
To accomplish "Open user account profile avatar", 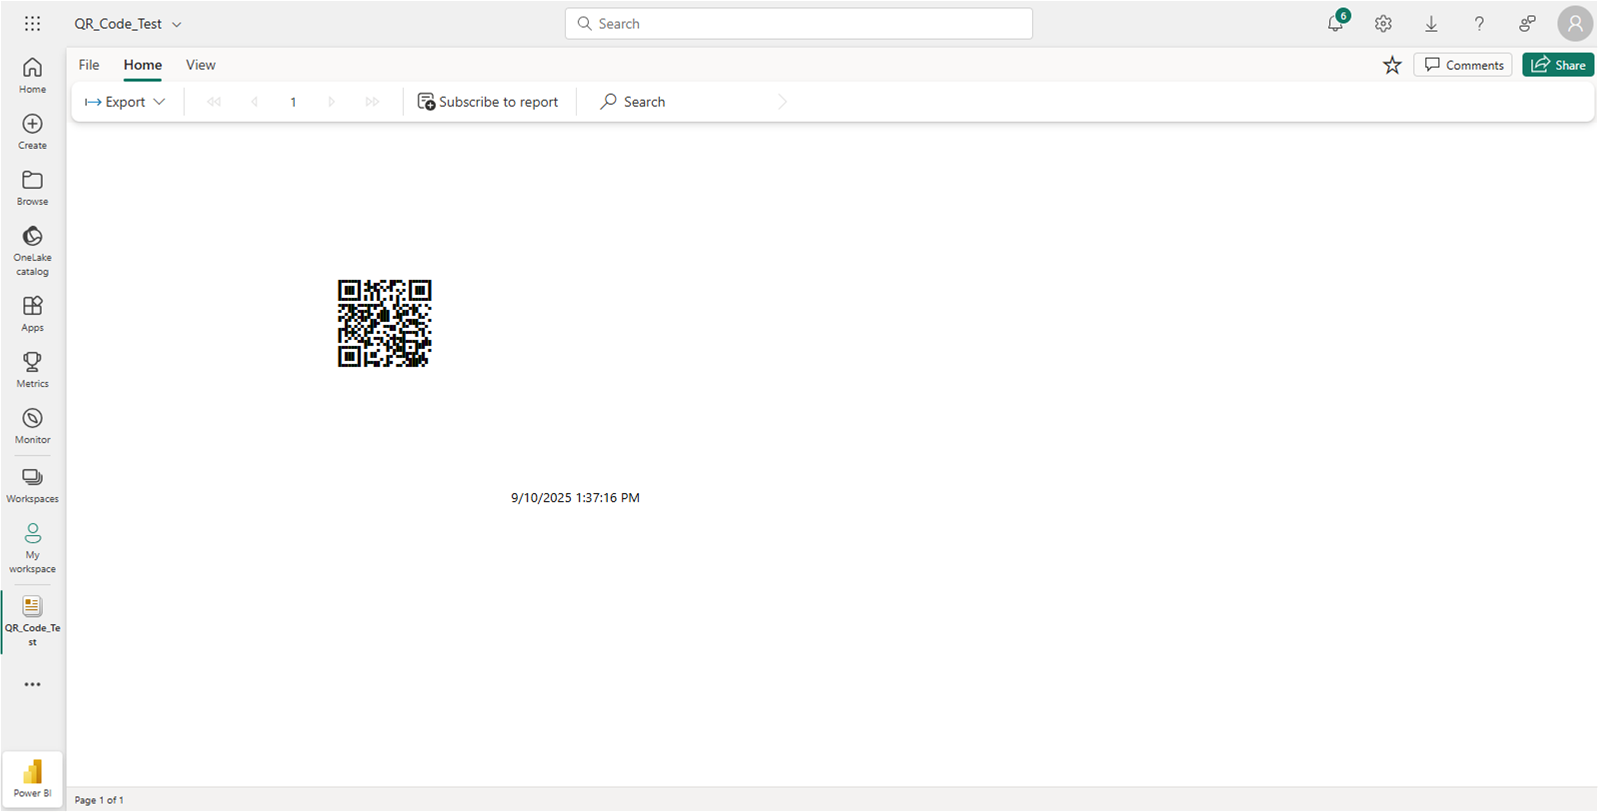I will [1575, 23].
